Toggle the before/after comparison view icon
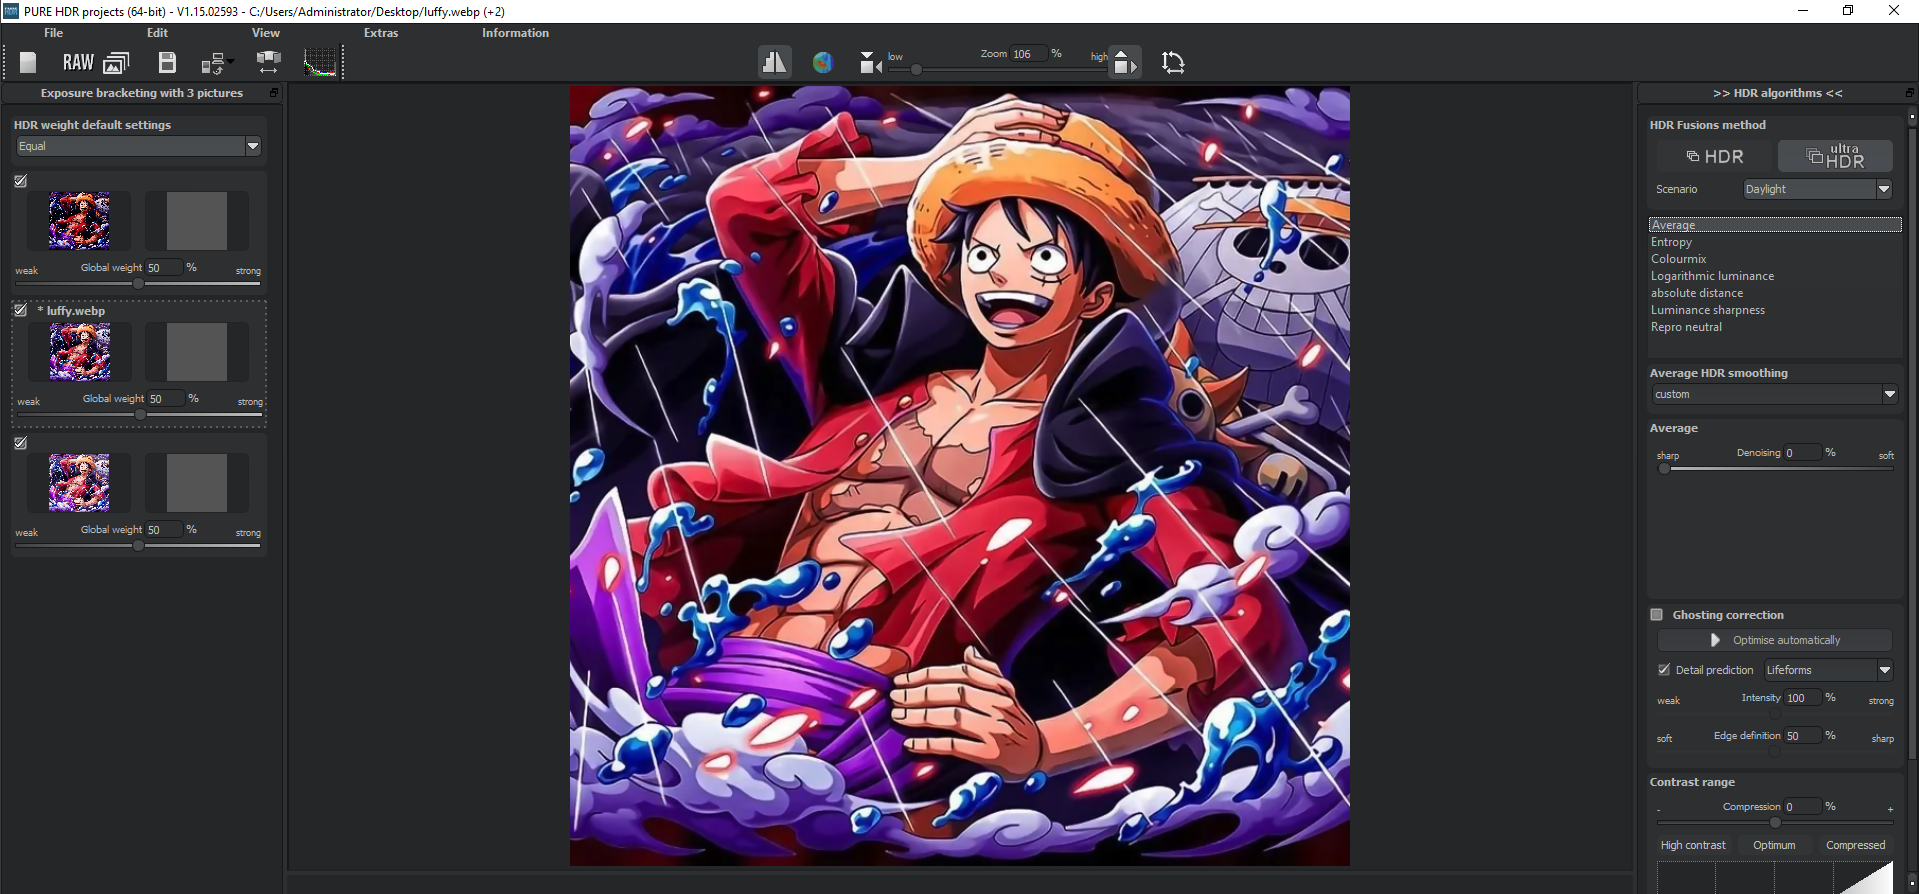This screenshot has height=894, width=1919. coord(774,62)
